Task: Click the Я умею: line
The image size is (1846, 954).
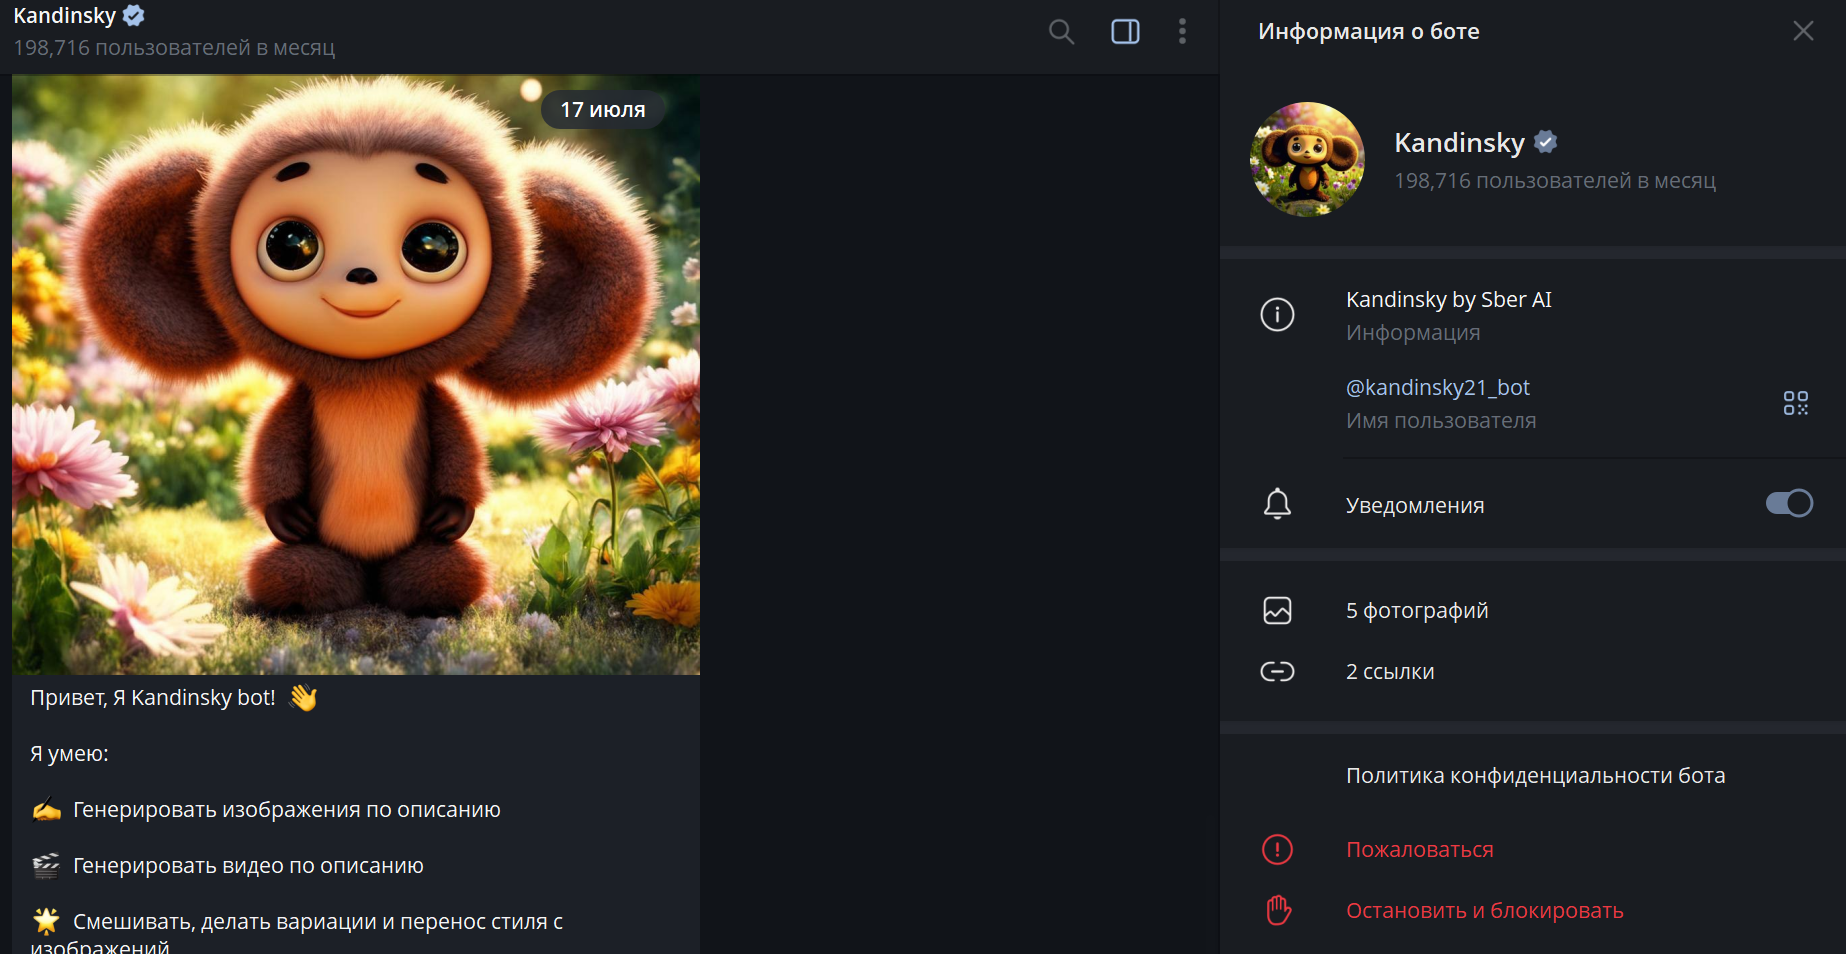Action: click(x=69, y=753)
